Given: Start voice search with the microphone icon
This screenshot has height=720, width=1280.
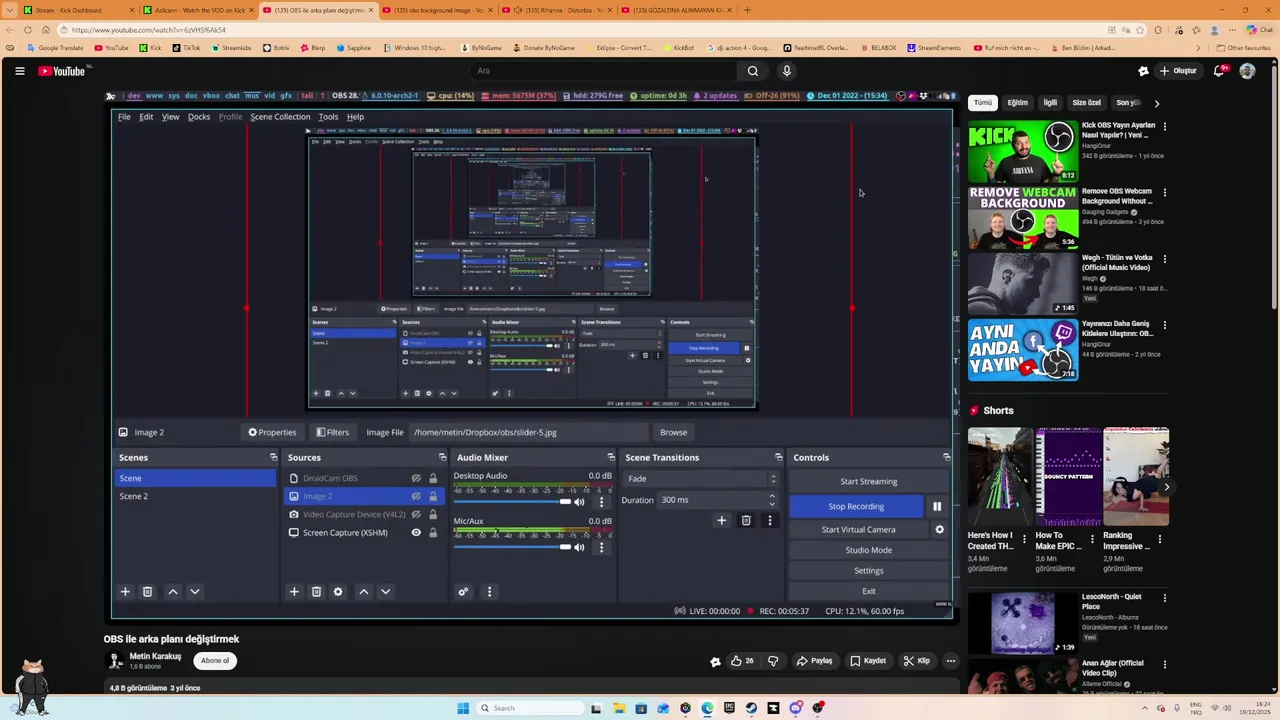Looking at the screenshot, I should (x=787, y=71).
